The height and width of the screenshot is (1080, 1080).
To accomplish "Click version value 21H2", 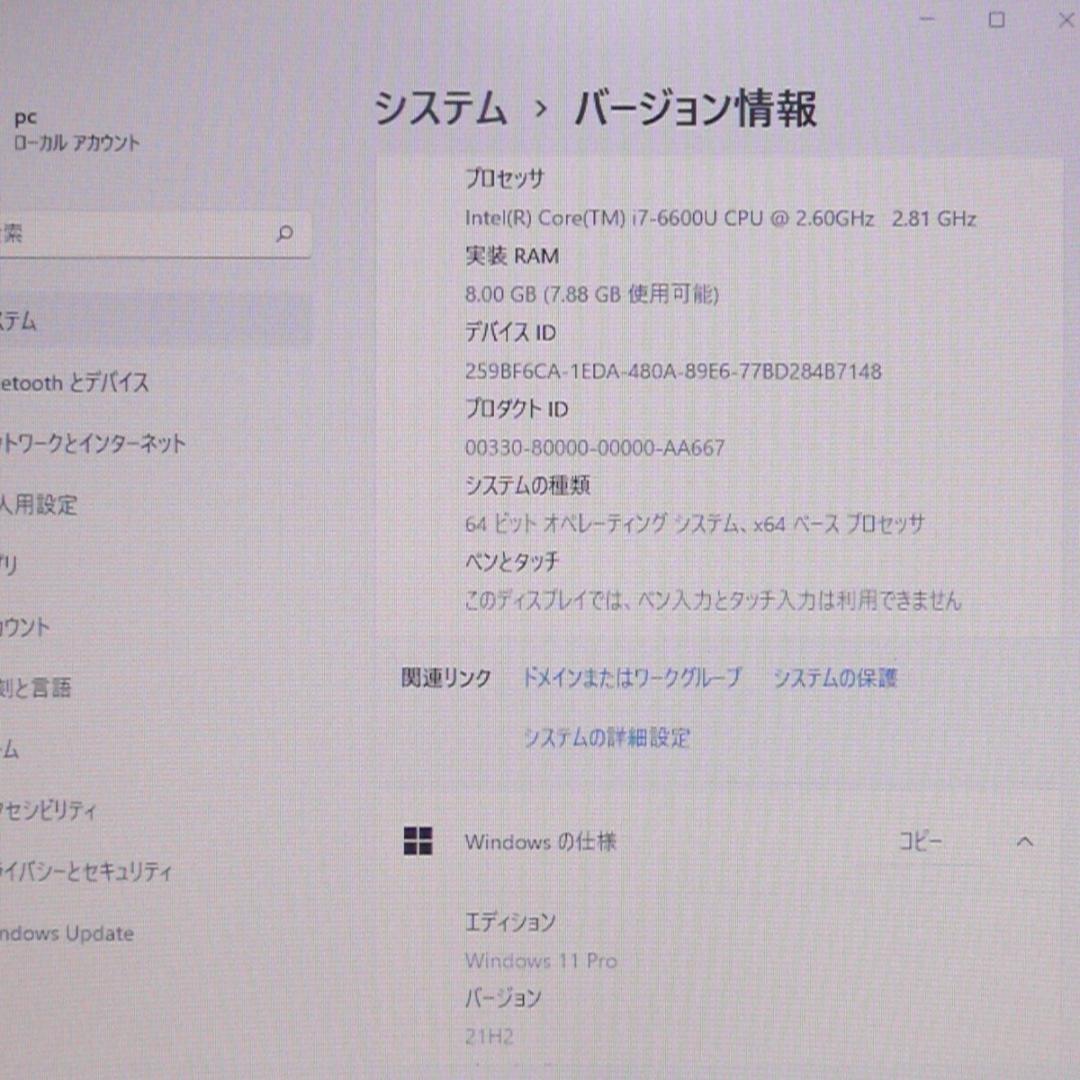I will pos(489,1036).
